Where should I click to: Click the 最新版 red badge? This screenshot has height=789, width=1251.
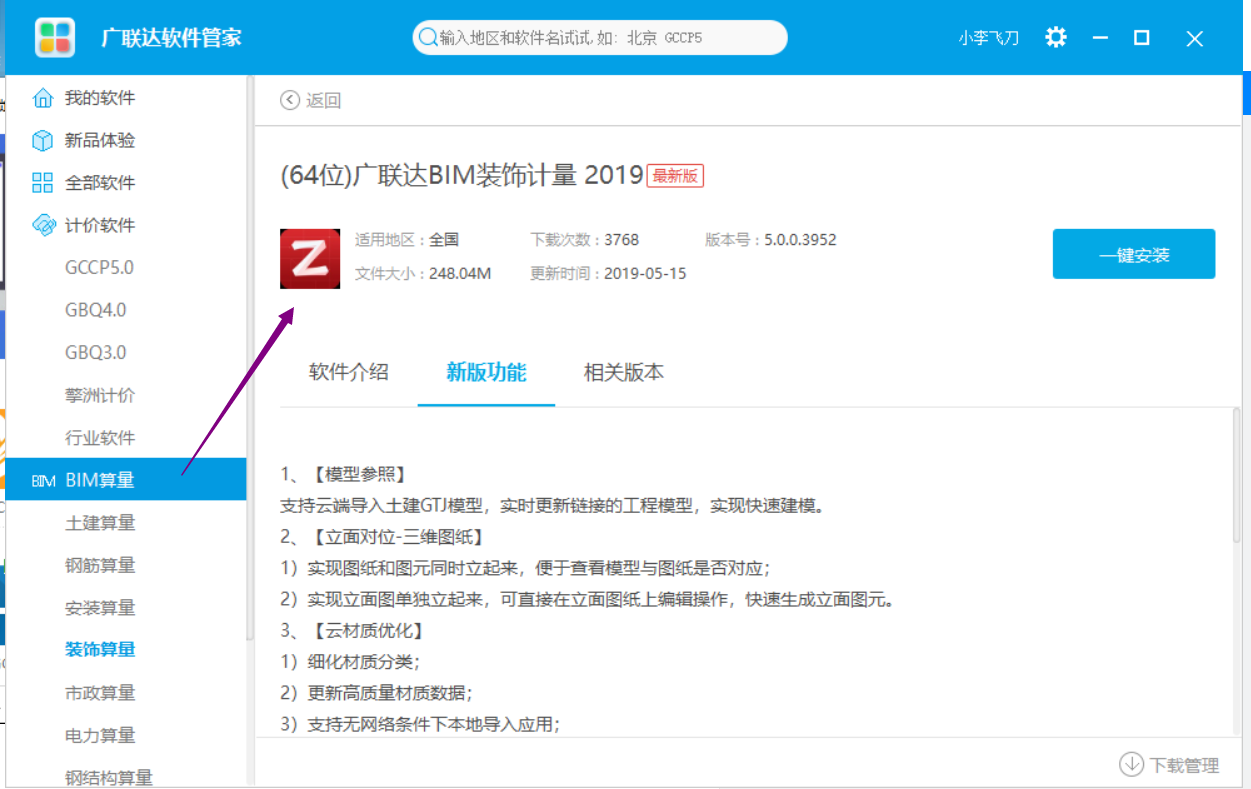click(676, 176)
